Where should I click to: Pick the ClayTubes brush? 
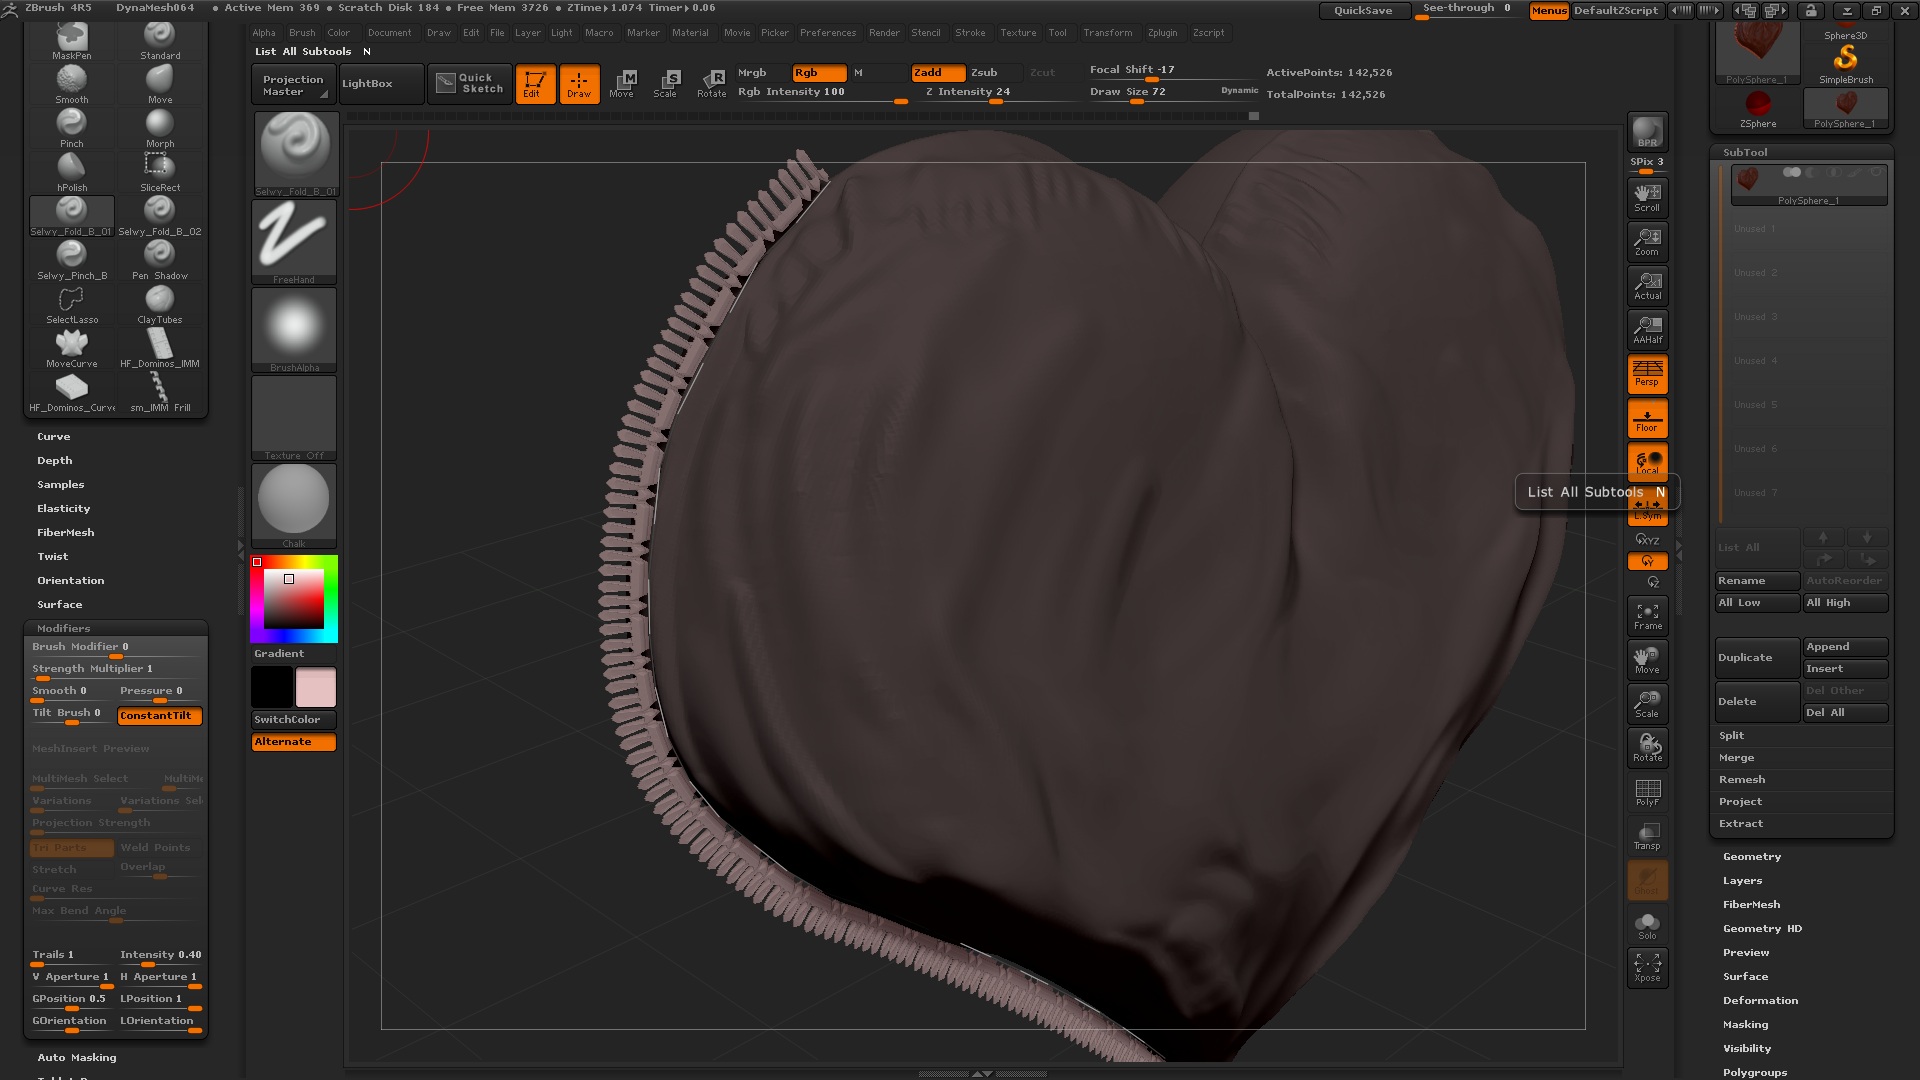(160, 305)
